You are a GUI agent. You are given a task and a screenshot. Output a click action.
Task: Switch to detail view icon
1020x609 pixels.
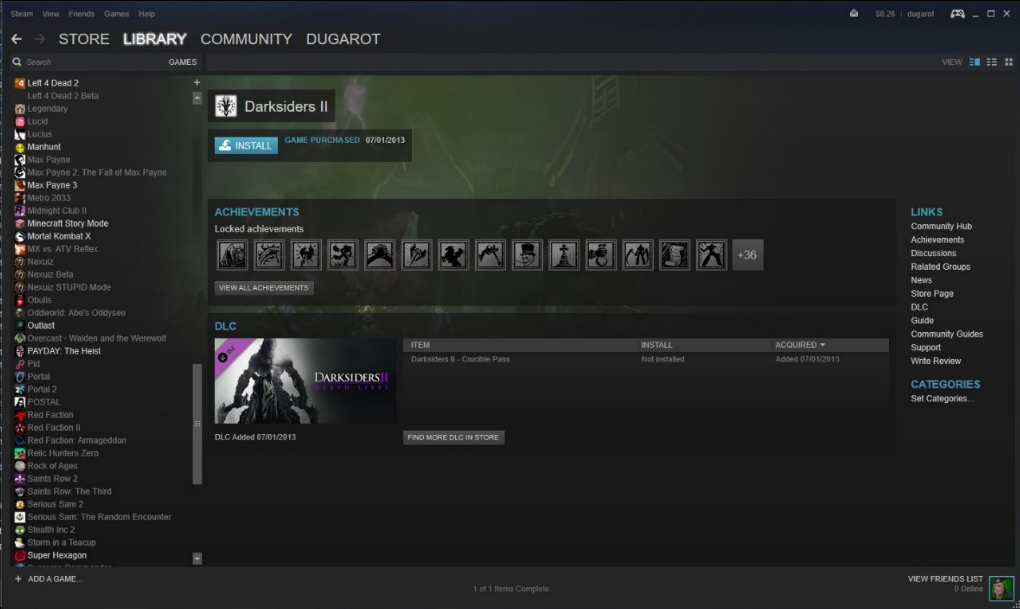[974, 62]
